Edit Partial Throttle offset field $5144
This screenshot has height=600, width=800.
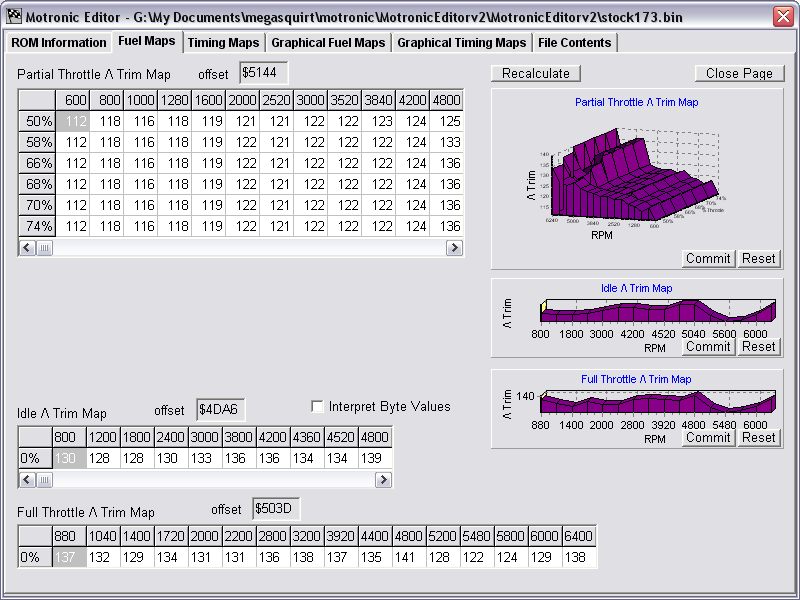coord(263,73)
